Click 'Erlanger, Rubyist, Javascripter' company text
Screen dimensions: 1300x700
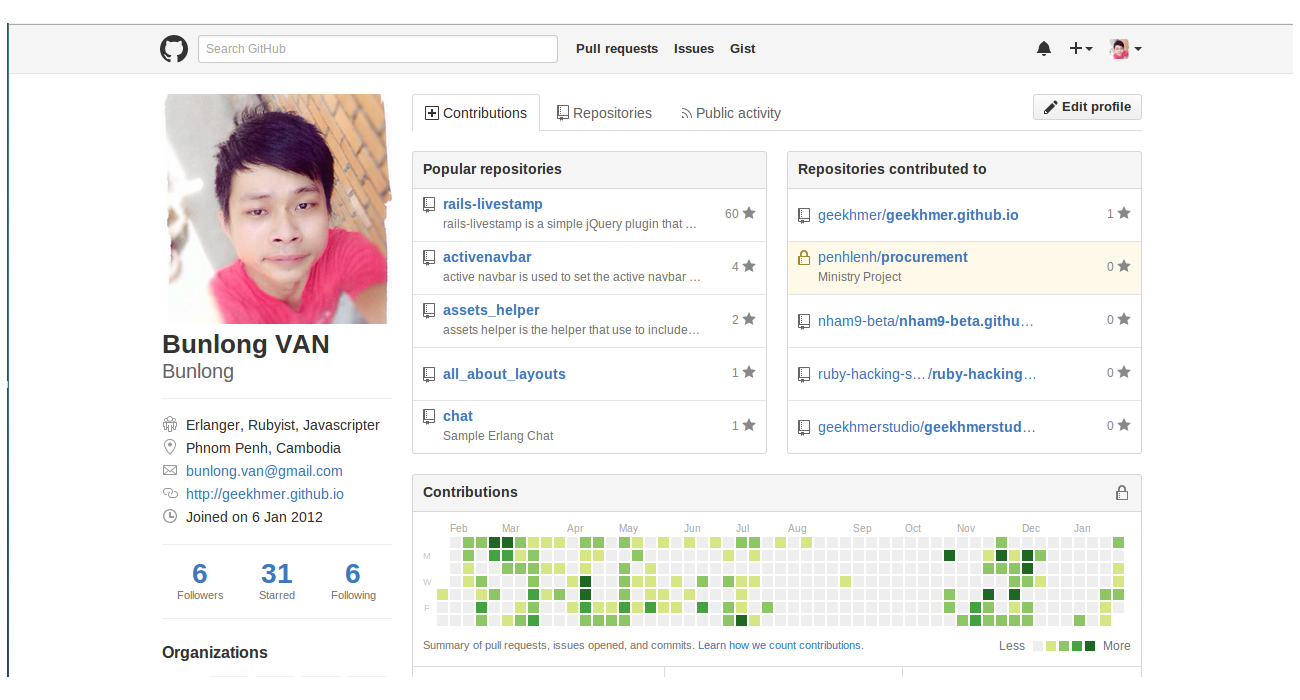[x=283, y=425]
